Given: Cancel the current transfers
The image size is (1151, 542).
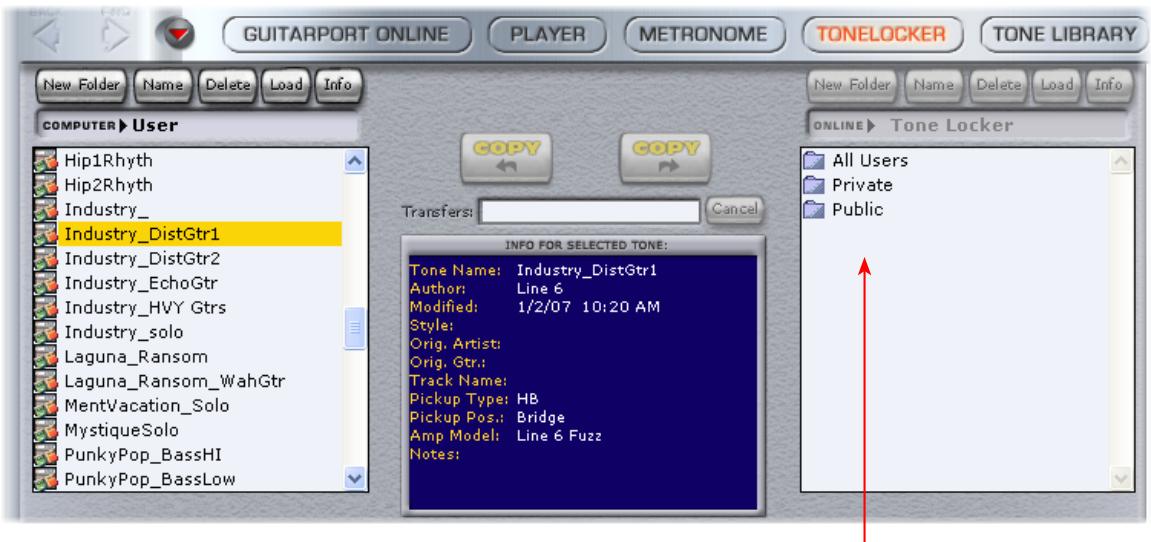Looking at the screenshot, I should 734,210.
